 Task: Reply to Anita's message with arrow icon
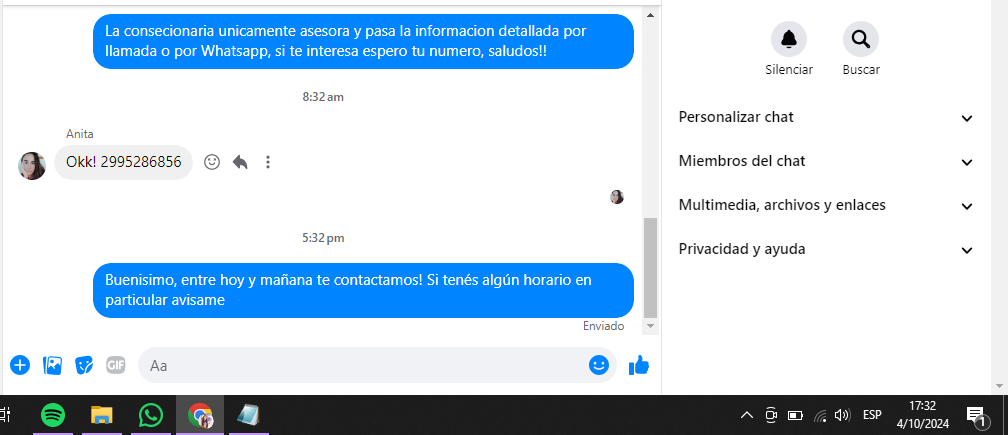240,162
